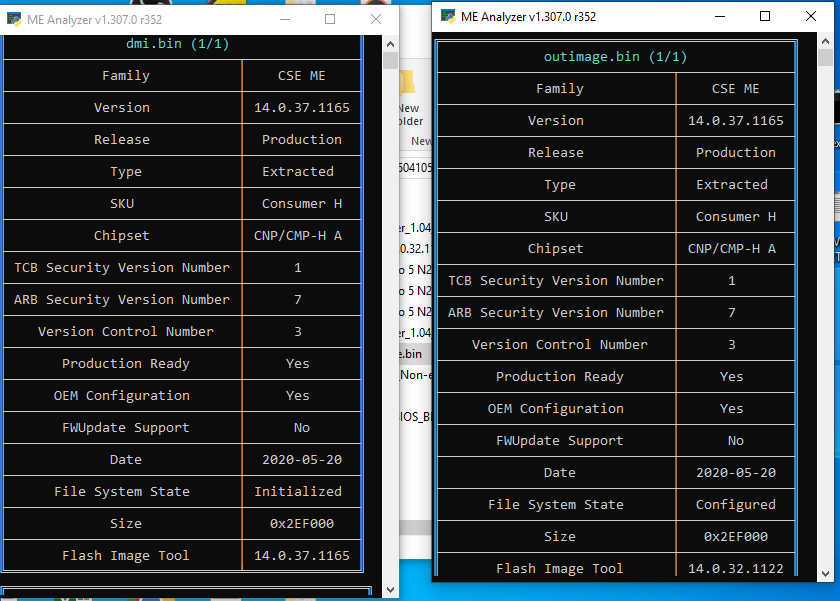Click Flash Image Tool value 14.0.32.1122

736,568
